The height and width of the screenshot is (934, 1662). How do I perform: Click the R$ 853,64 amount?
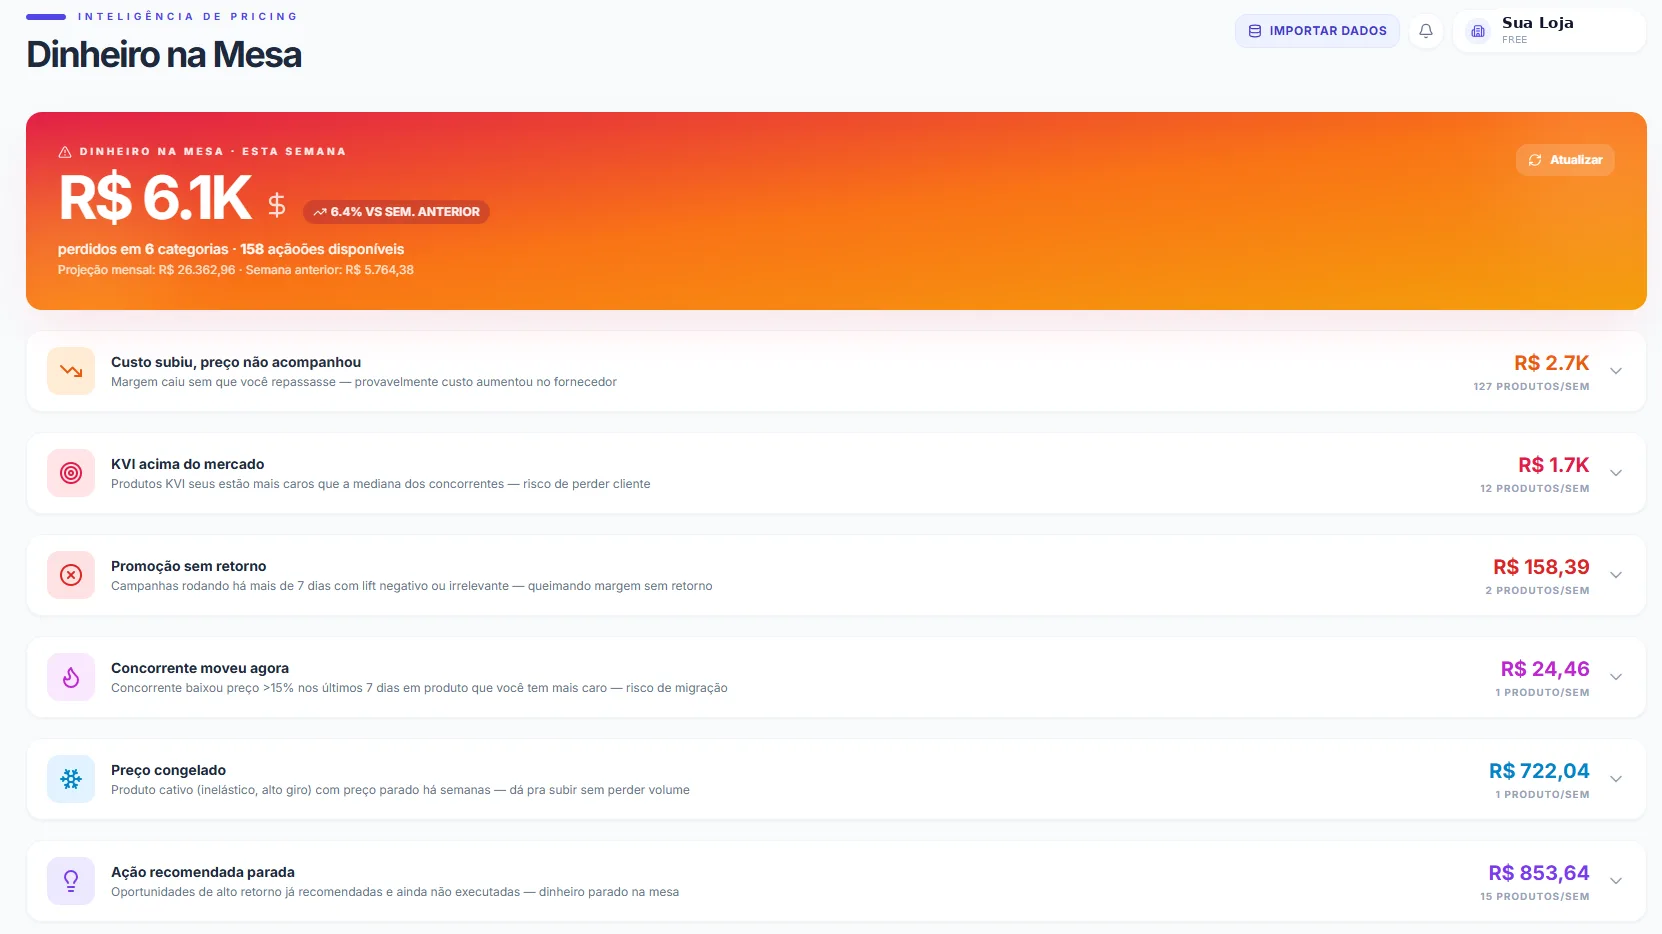point(1539,873)
